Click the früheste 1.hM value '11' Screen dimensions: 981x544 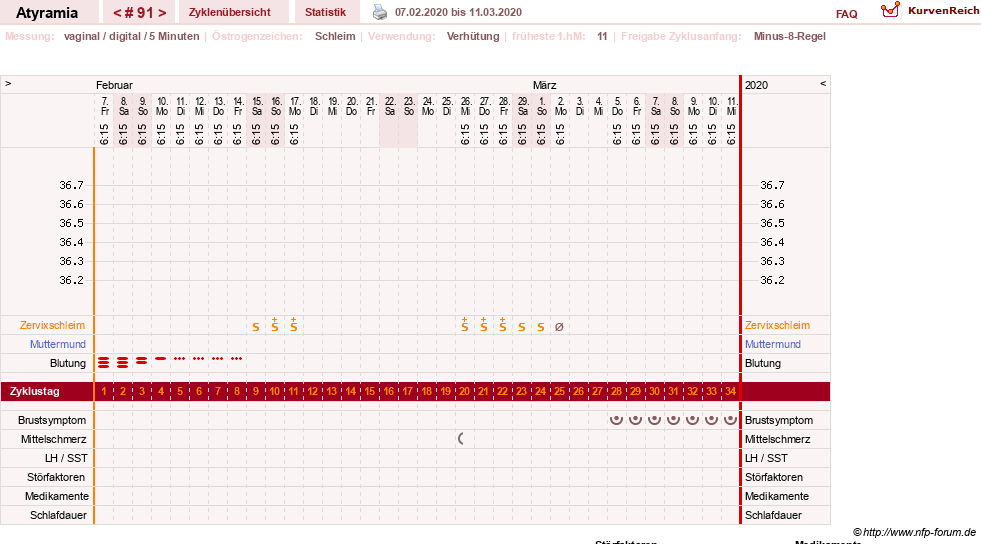602,36
